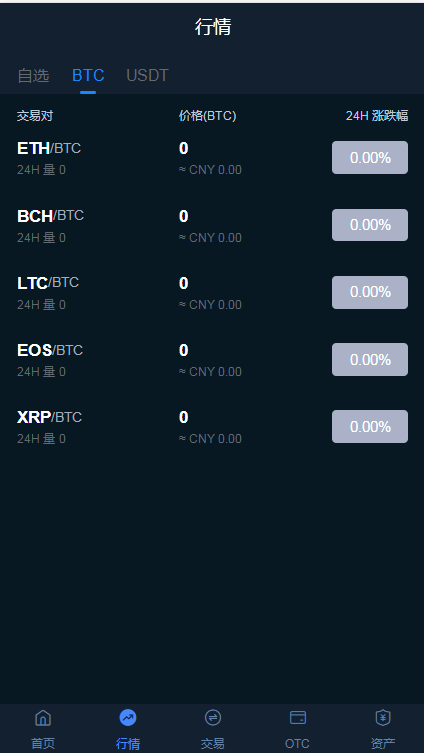This screenshot has width=424, height=753.
Task: Open the BCH/BTC trading pair
Action: [212, 225]
